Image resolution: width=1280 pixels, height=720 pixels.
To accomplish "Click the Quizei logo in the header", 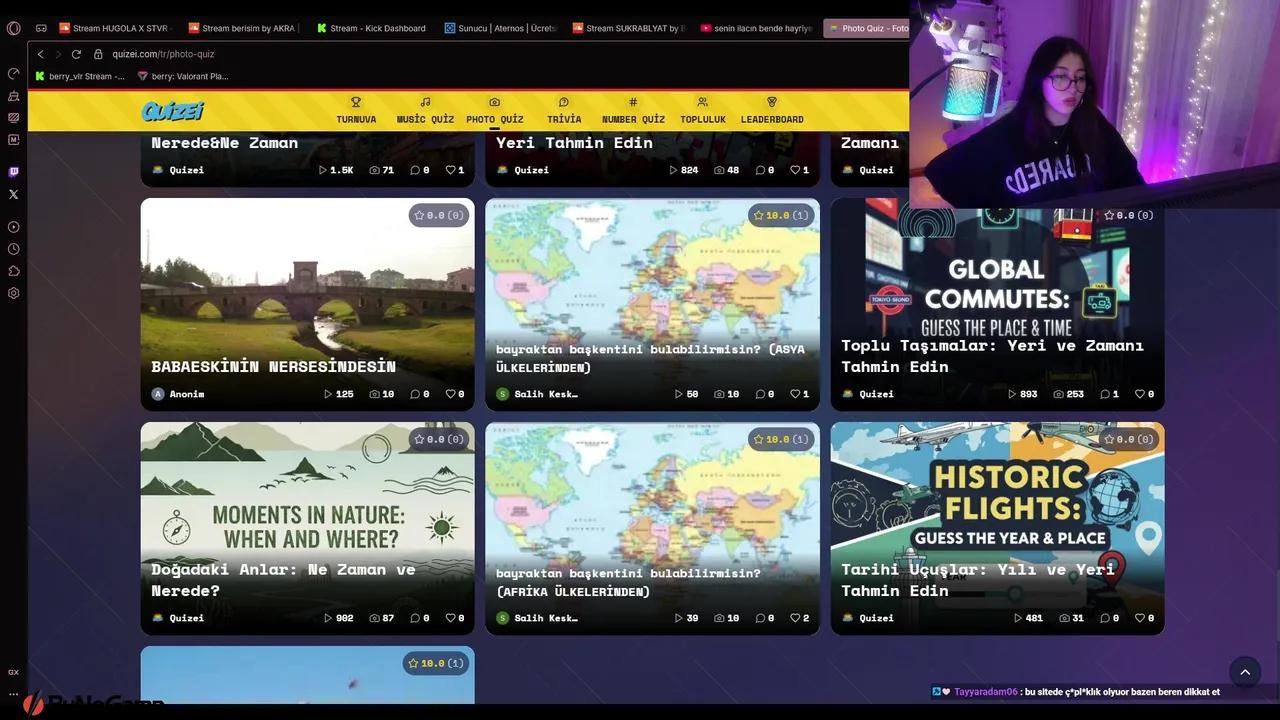I will (173, 111).
